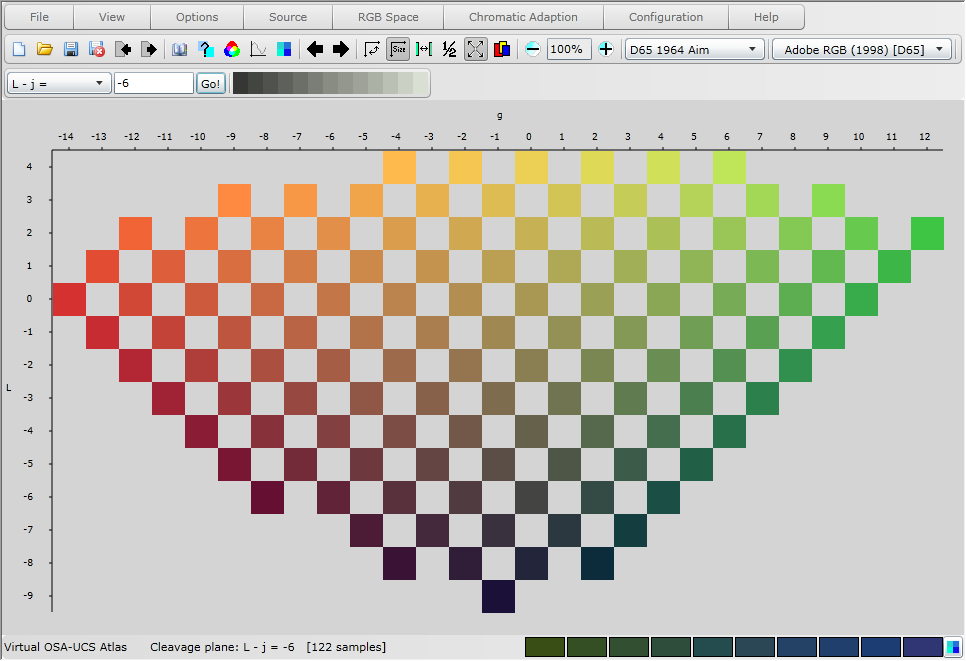Open the D65 1964 Aim dropdown
Screen dimensions: 966x661
694,49
